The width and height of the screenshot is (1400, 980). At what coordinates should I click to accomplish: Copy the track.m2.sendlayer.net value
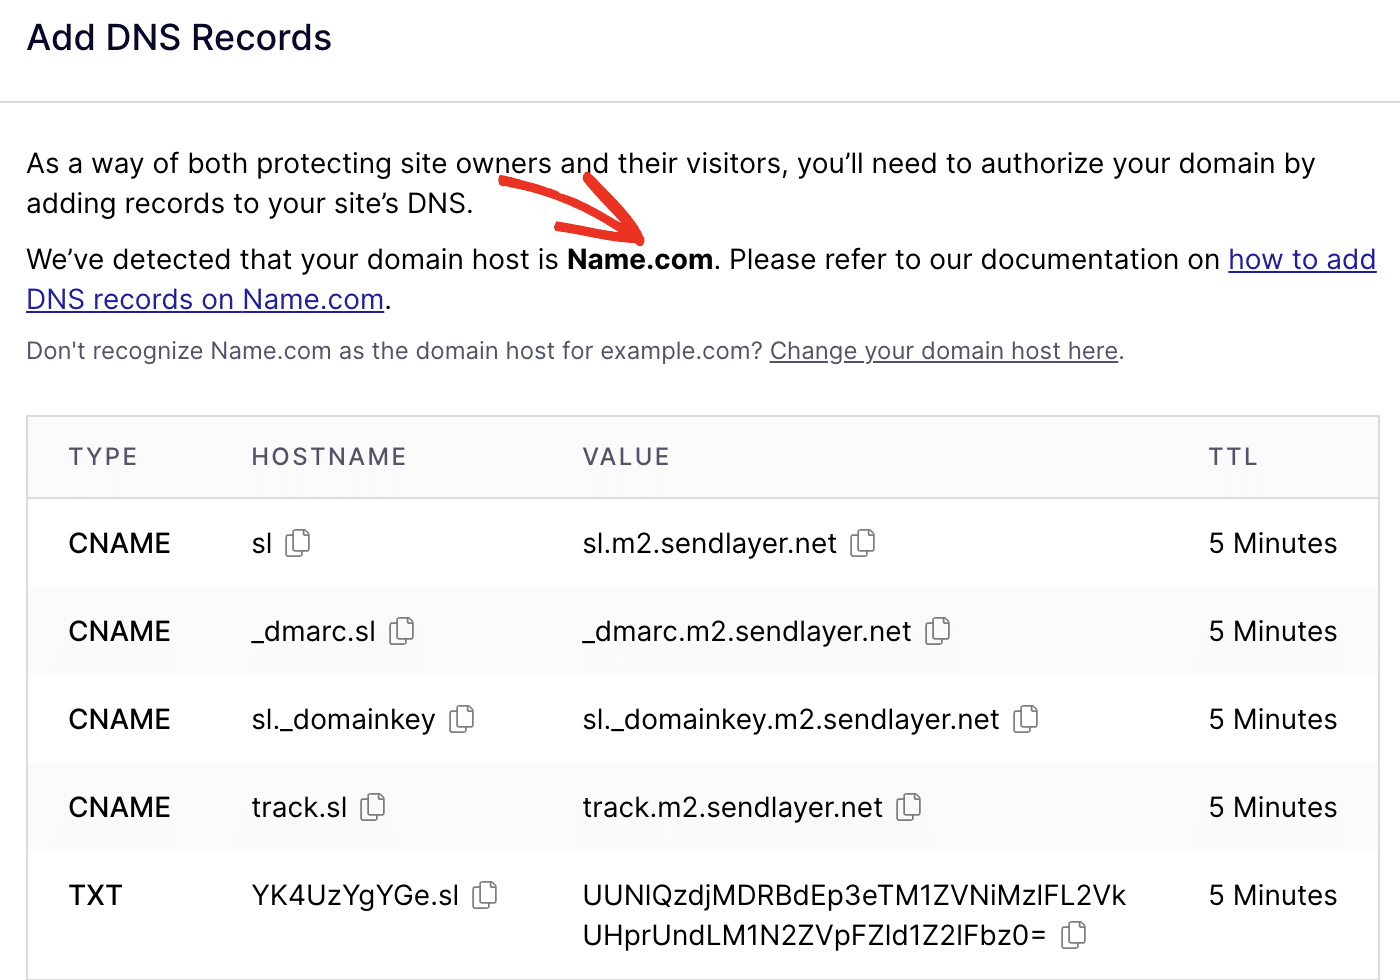[909, 807]
